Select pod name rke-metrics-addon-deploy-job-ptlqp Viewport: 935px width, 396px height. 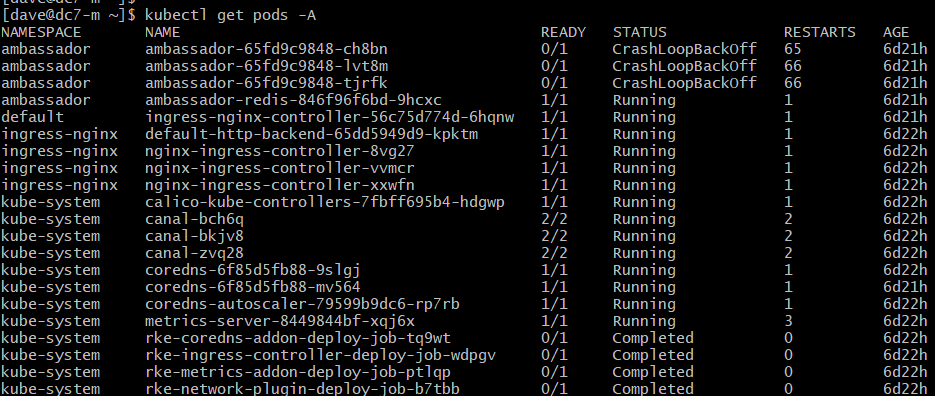(298, 372)
